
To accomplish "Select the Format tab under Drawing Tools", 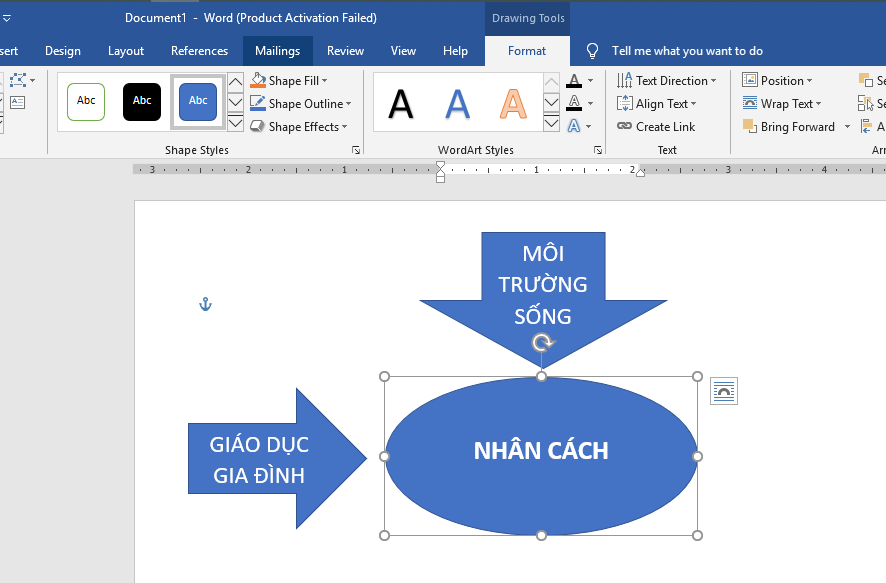I will click(527, 51).
